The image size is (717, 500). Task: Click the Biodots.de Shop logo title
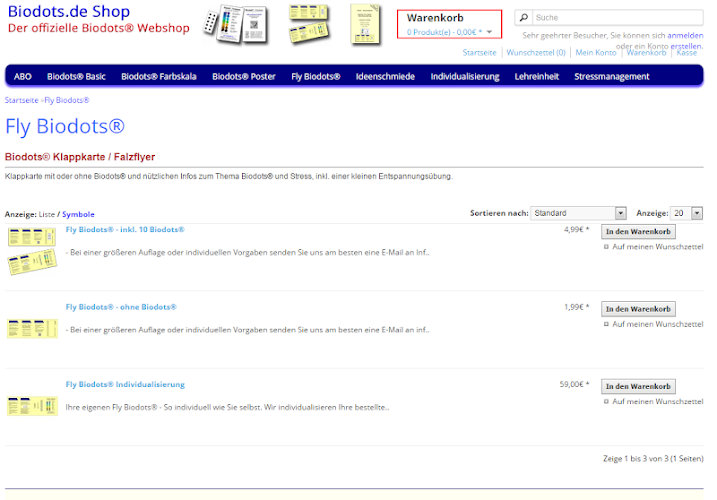point(69,11)
